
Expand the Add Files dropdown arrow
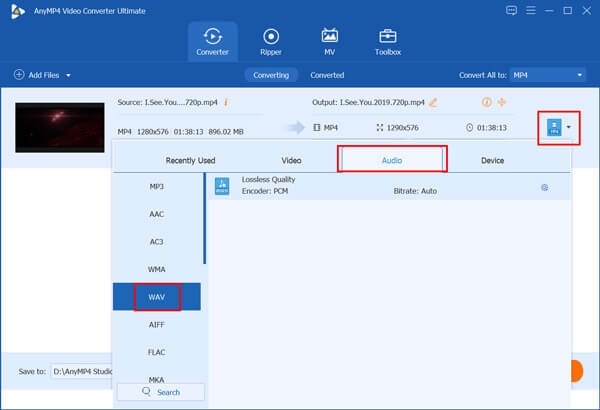pos(68,75)
